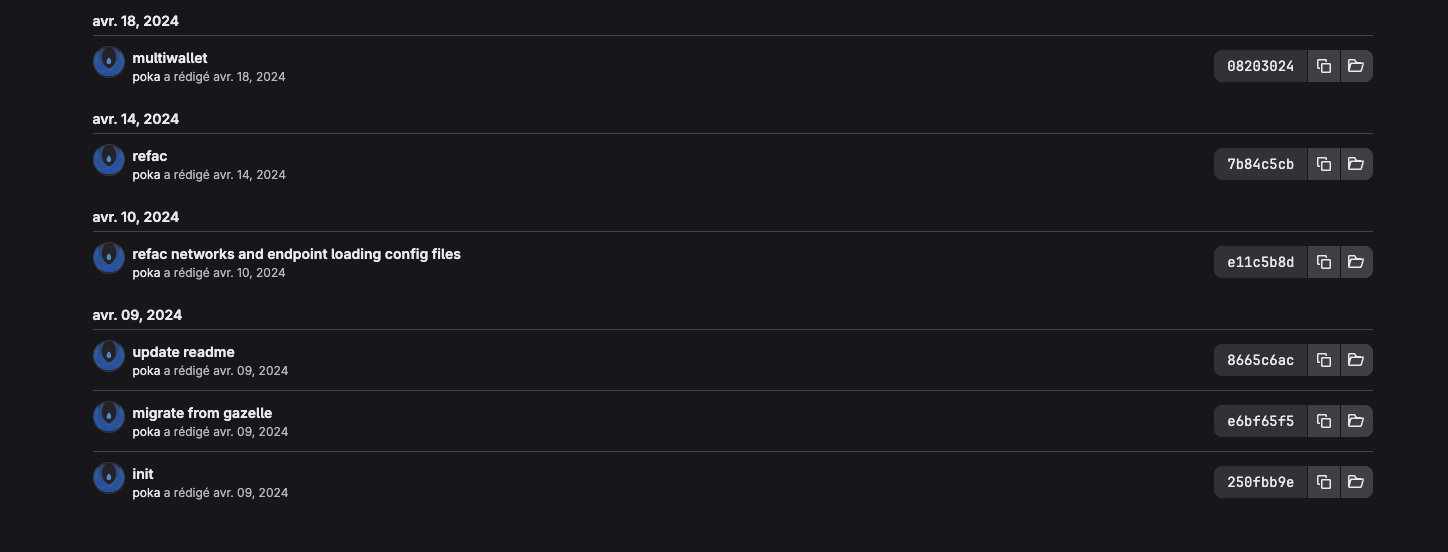Copy commit SHA e6bf65f5

click(1323, 421)
